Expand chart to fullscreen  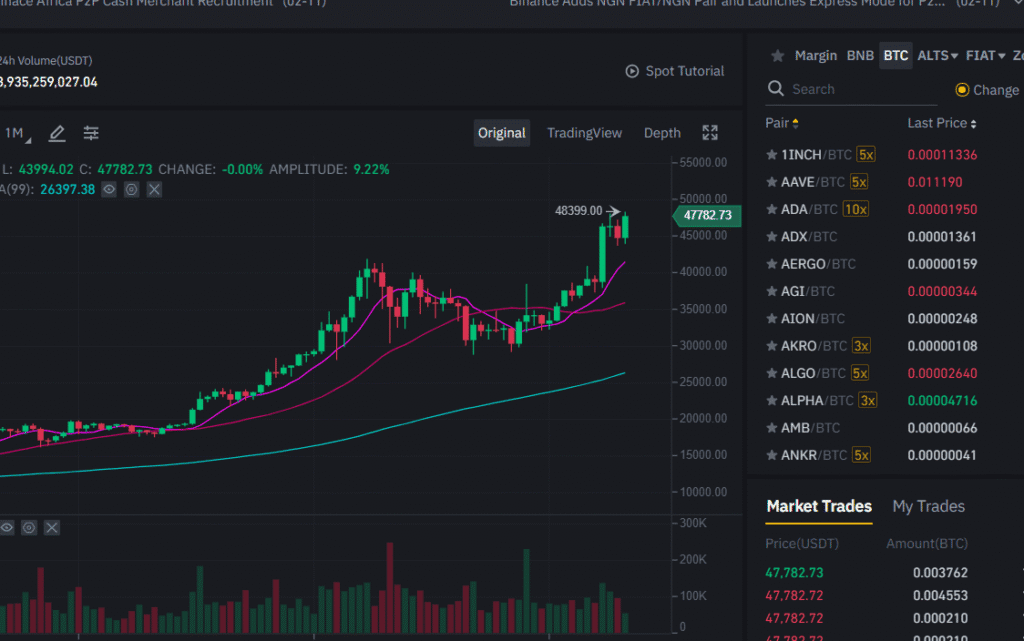pos(710,132)
